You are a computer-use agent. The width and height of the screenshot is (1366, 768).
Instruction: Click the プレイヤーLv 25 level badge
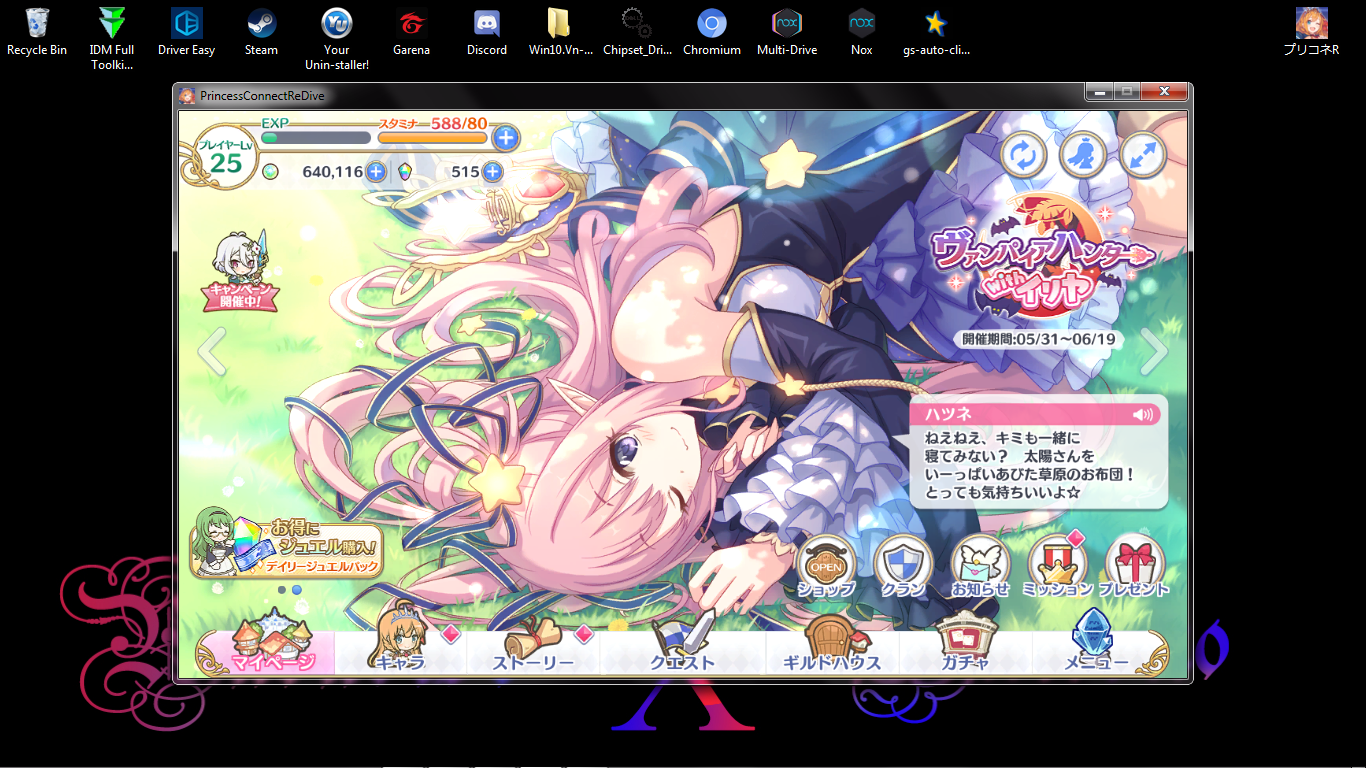[x=225, y=158]
